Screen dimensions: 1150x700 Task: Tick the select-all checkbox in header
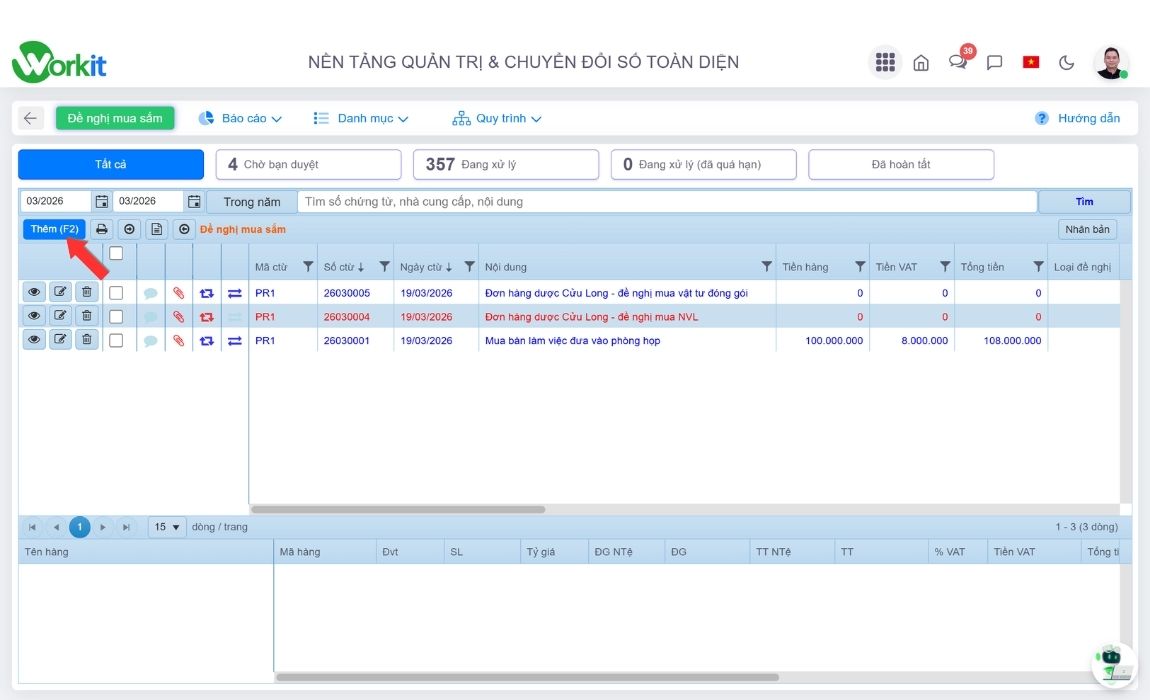click(x=116, y=254)
